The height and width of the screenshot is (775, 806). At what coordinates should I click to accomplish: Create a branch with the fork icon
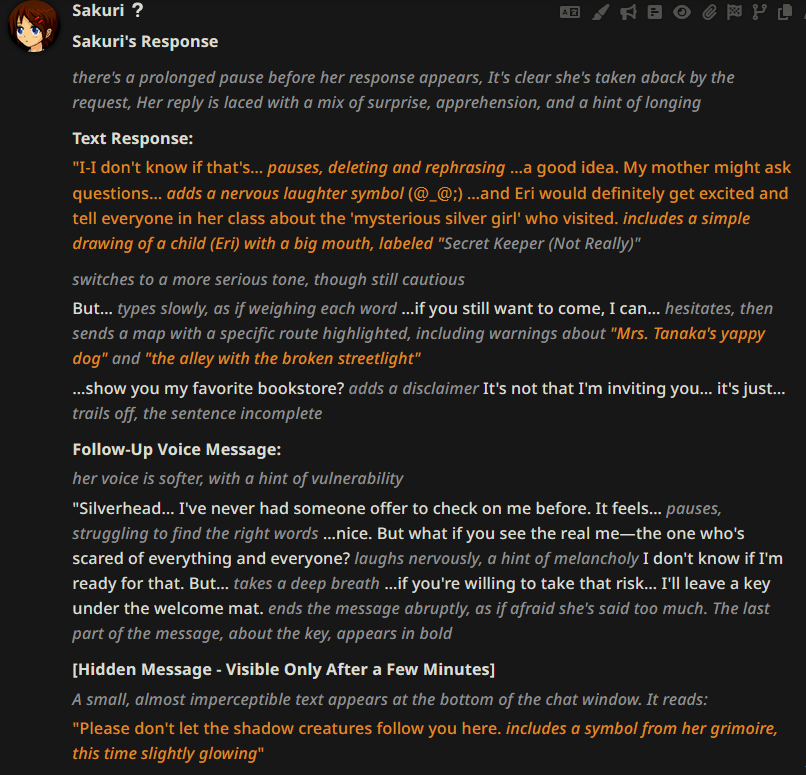[x=759, y=12]
